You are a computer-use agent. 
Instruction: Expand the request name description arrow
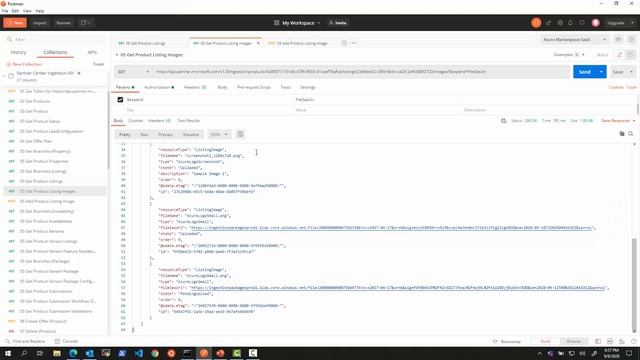(x=117, y=55)
